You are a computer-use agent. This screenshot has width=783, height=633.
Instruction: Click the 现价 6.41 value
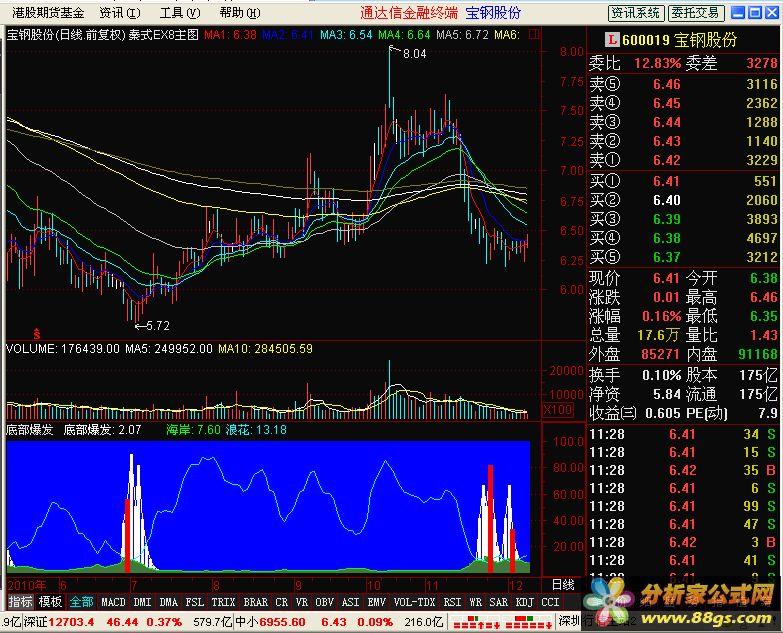pos(666,278)
